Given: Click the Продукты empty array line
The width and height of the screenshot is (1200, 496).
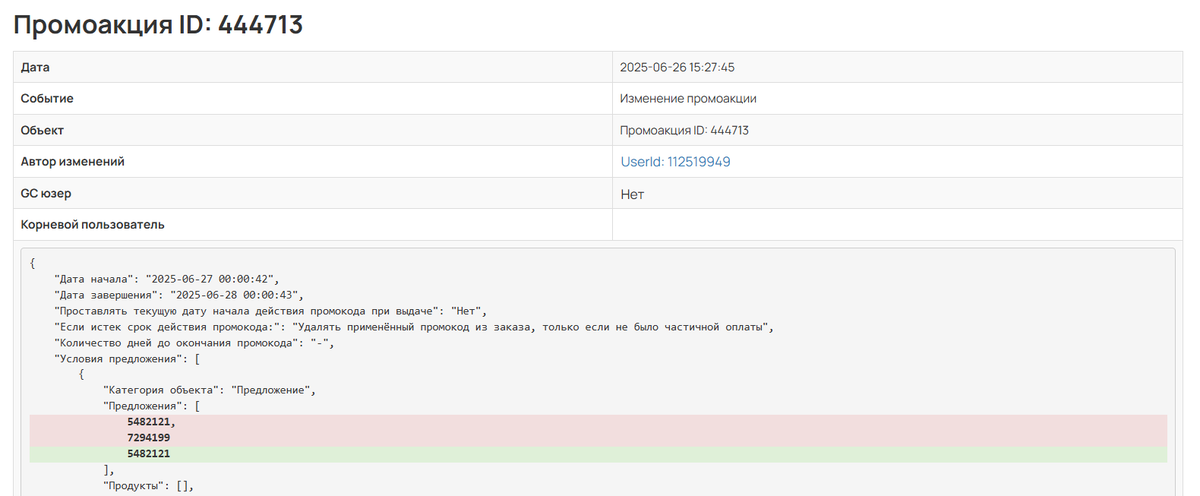Looking at the screenshot, I should [147, 487].
